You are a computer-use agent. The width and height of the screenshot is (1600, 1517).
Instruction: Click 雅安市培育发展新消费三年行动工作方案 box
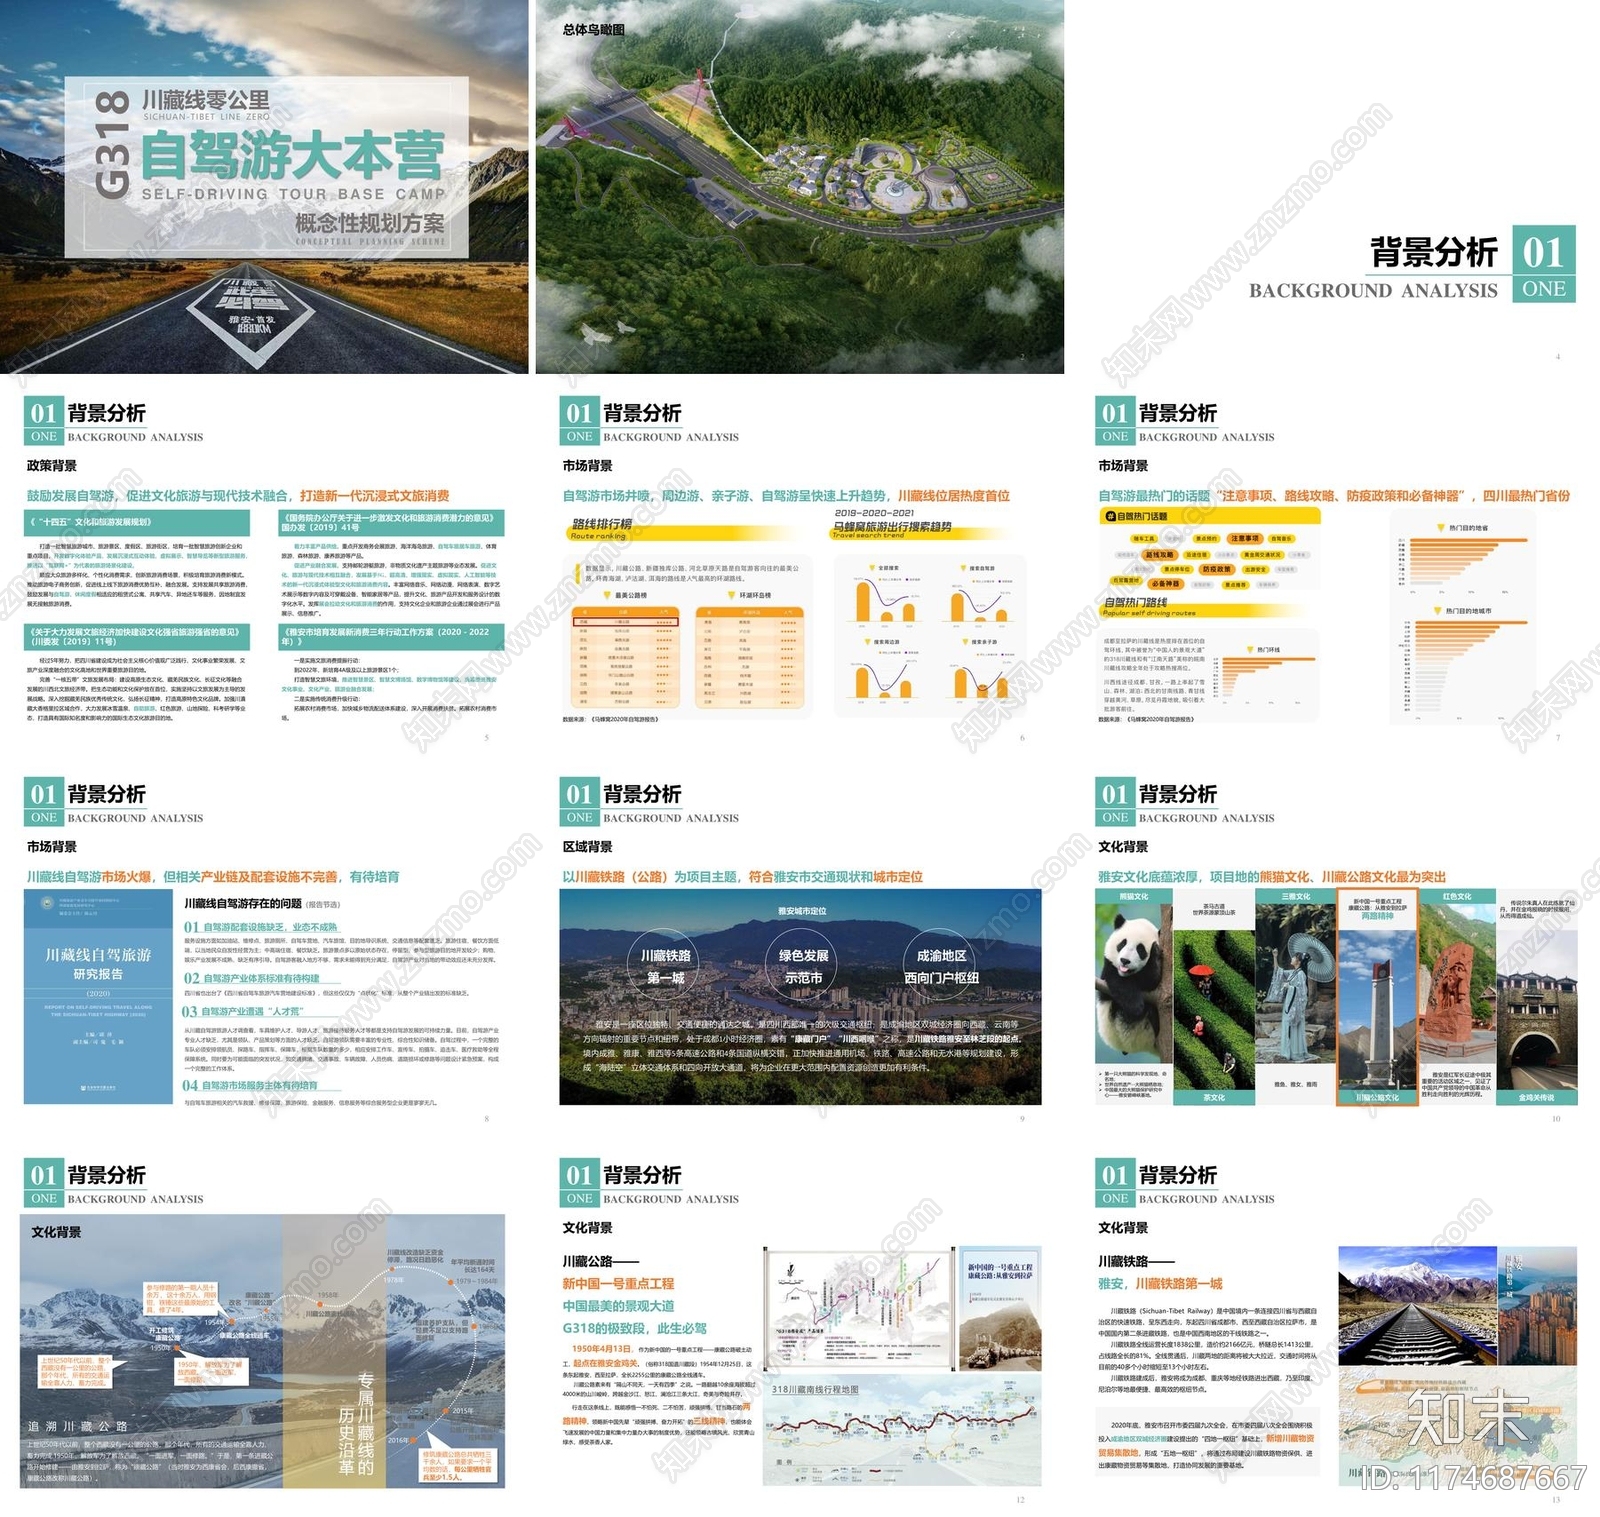coord(392,637)
